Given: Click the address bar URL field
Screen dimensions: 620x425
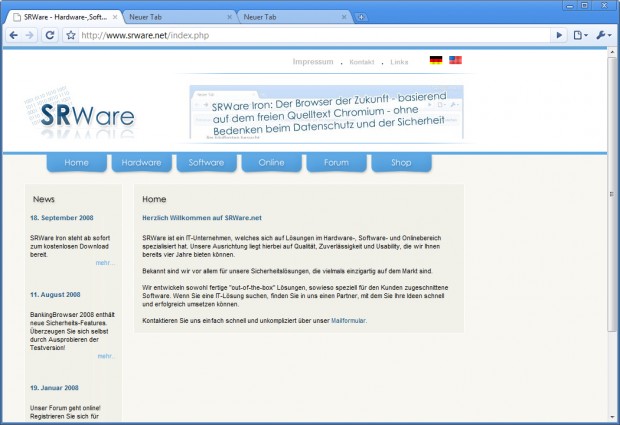Looking at the screenshot, I should coord(314,35).
